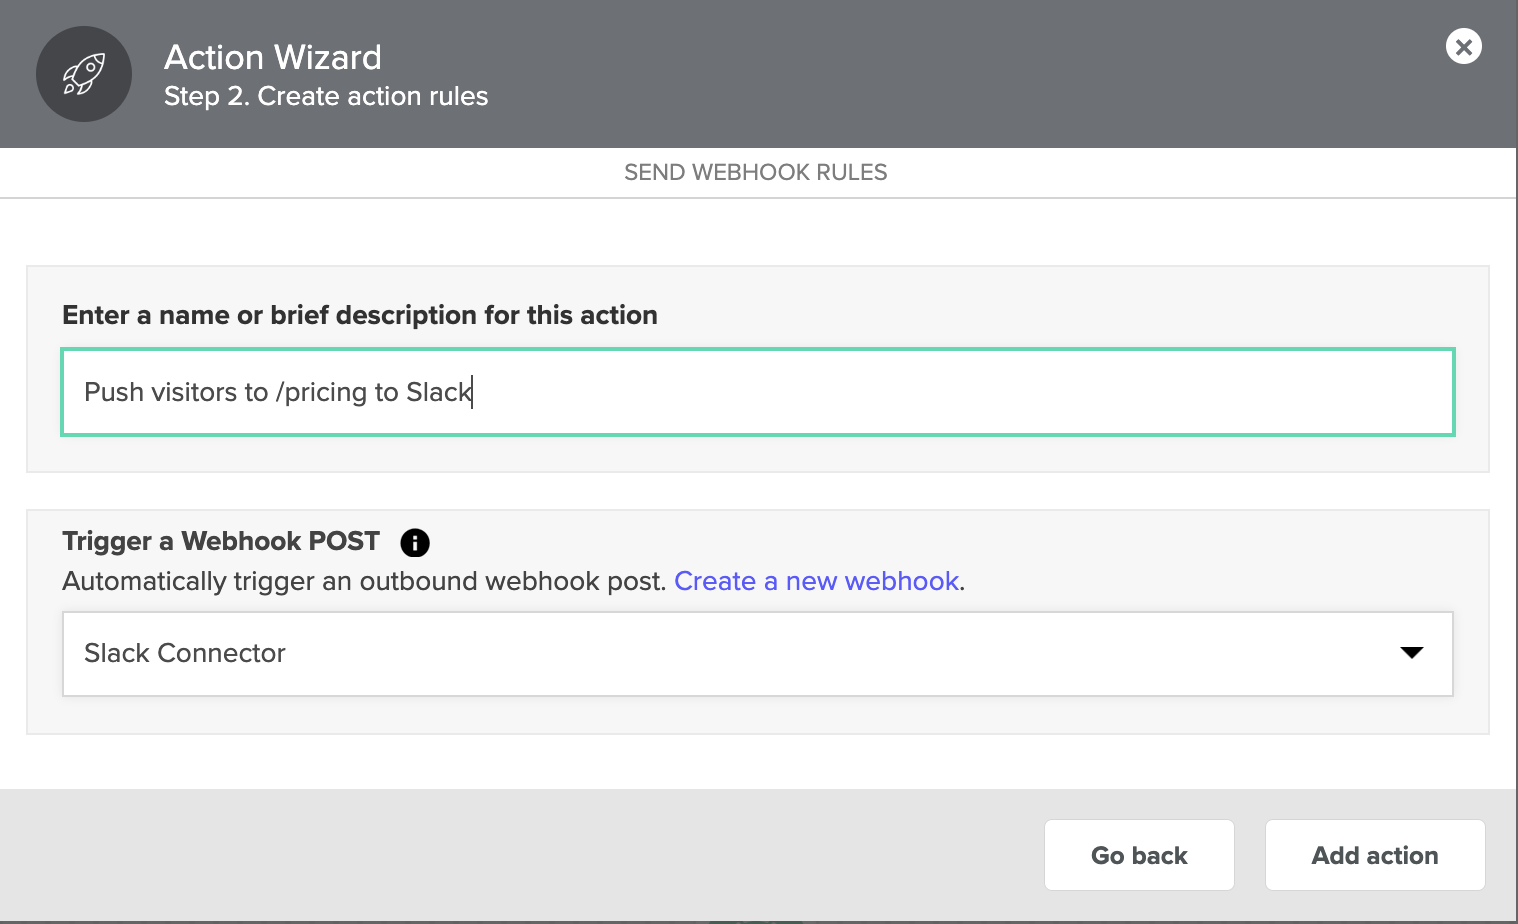This screenshot has width=1518, height=924.
Task: Click the rocket icon in wizard header
Action: 84,74
